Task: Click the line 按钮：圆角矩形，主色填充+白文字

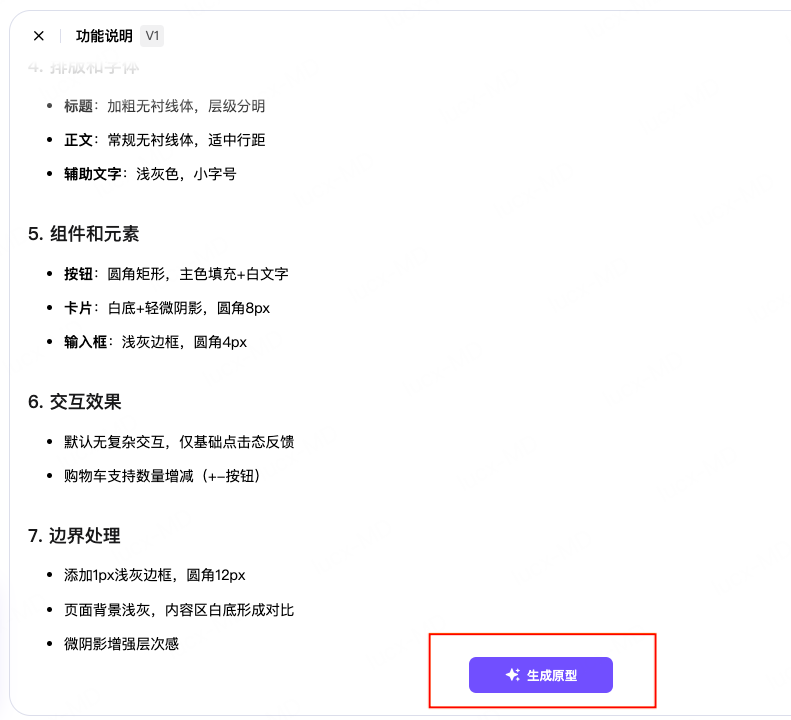Action: click(176, 274)
